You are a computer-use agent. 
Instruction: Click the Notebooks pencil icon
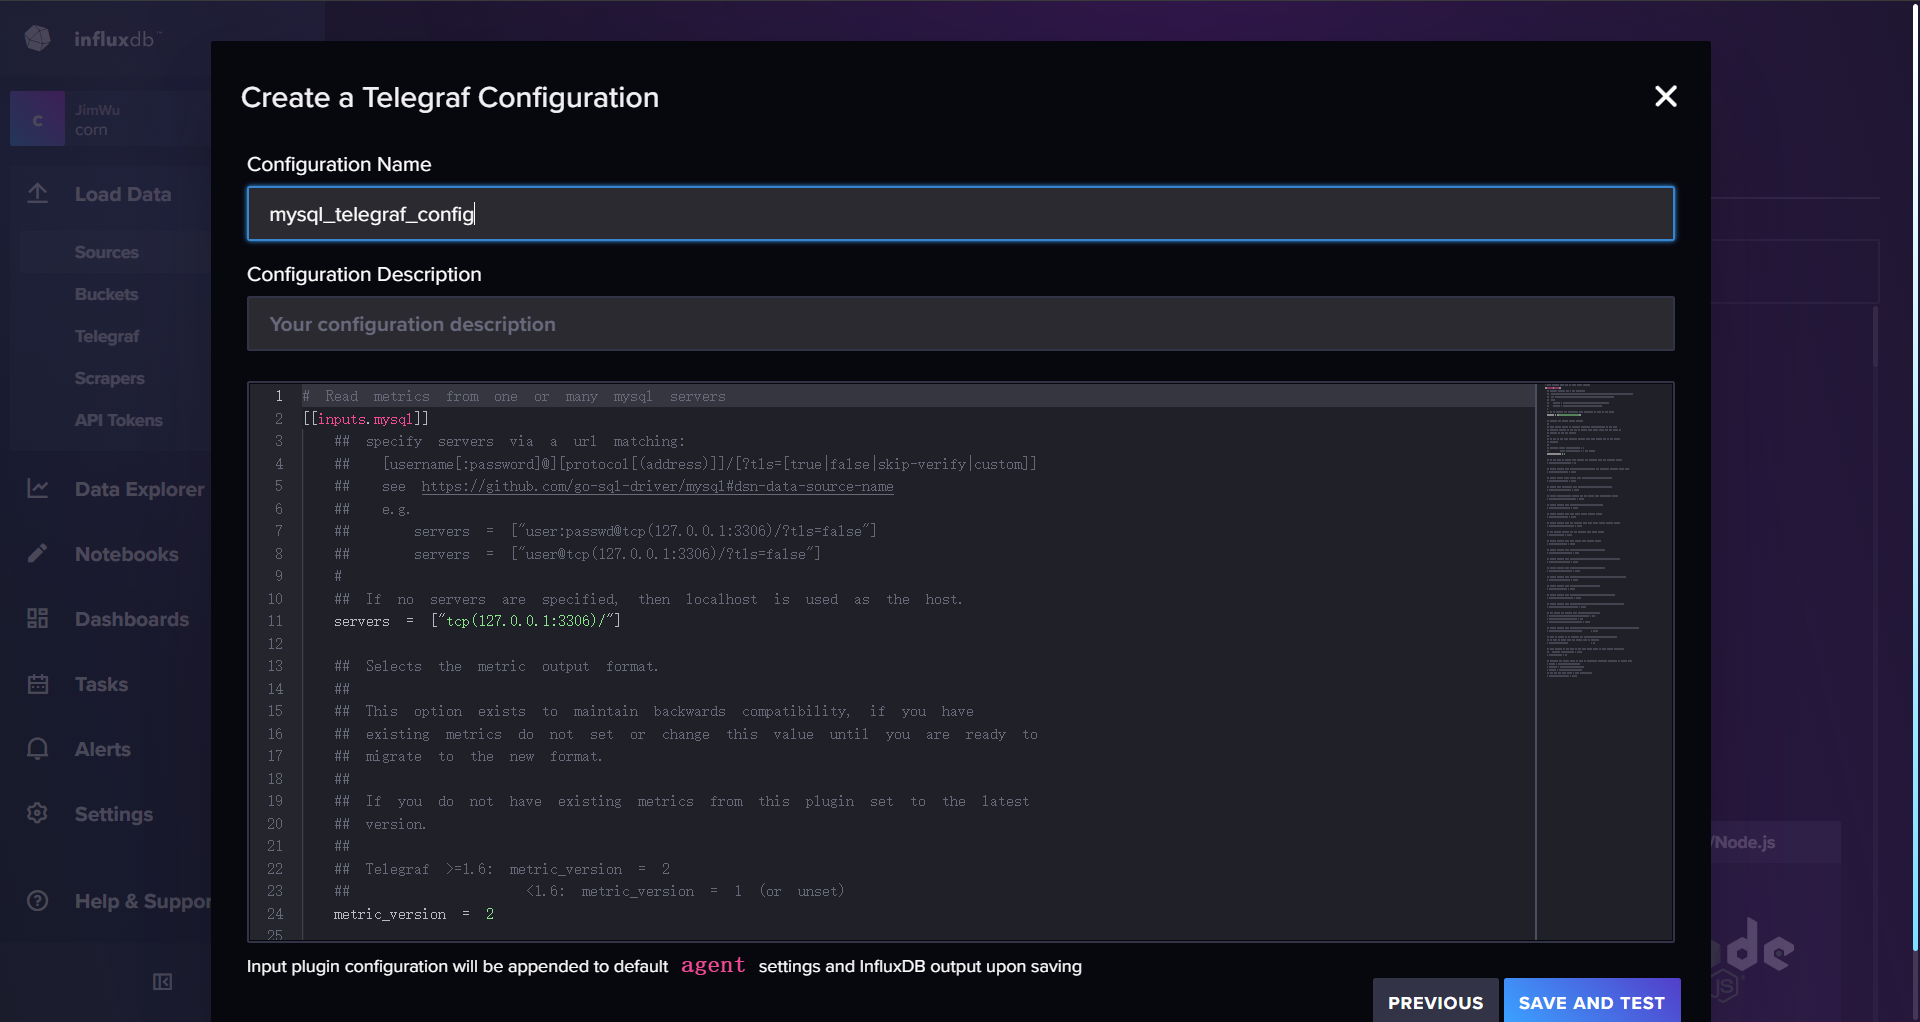tap(38, 553)
